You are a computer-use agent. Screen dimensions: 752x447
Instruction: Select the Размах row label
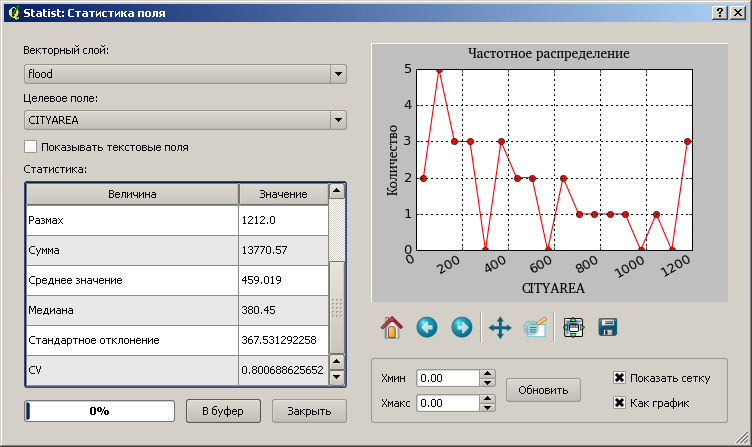[132, 220]
